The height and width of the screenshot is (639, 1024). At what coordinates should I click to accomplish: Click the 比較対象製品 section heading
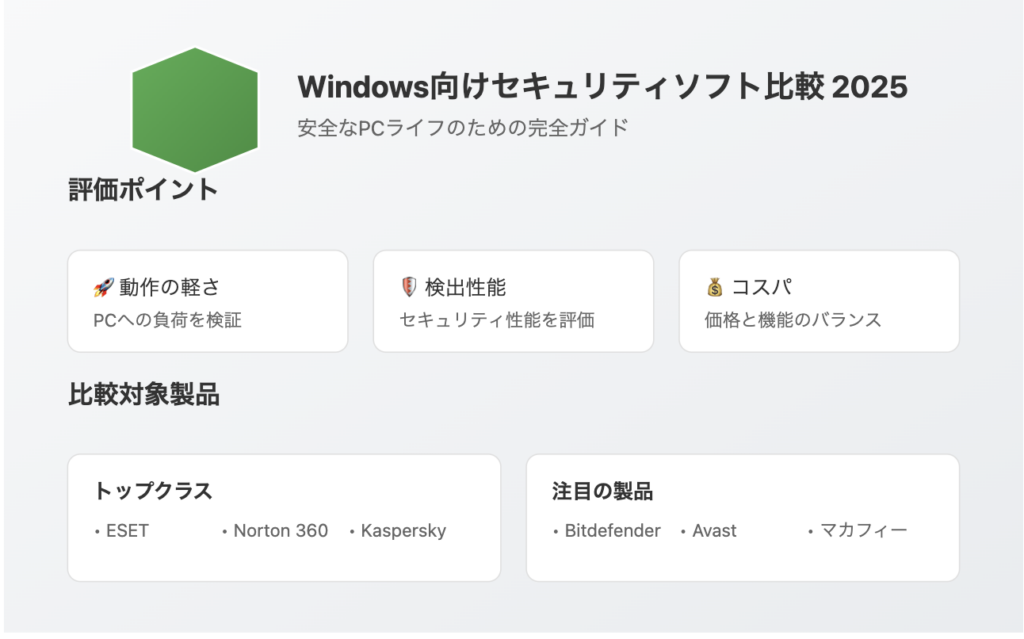coord(144,395)
